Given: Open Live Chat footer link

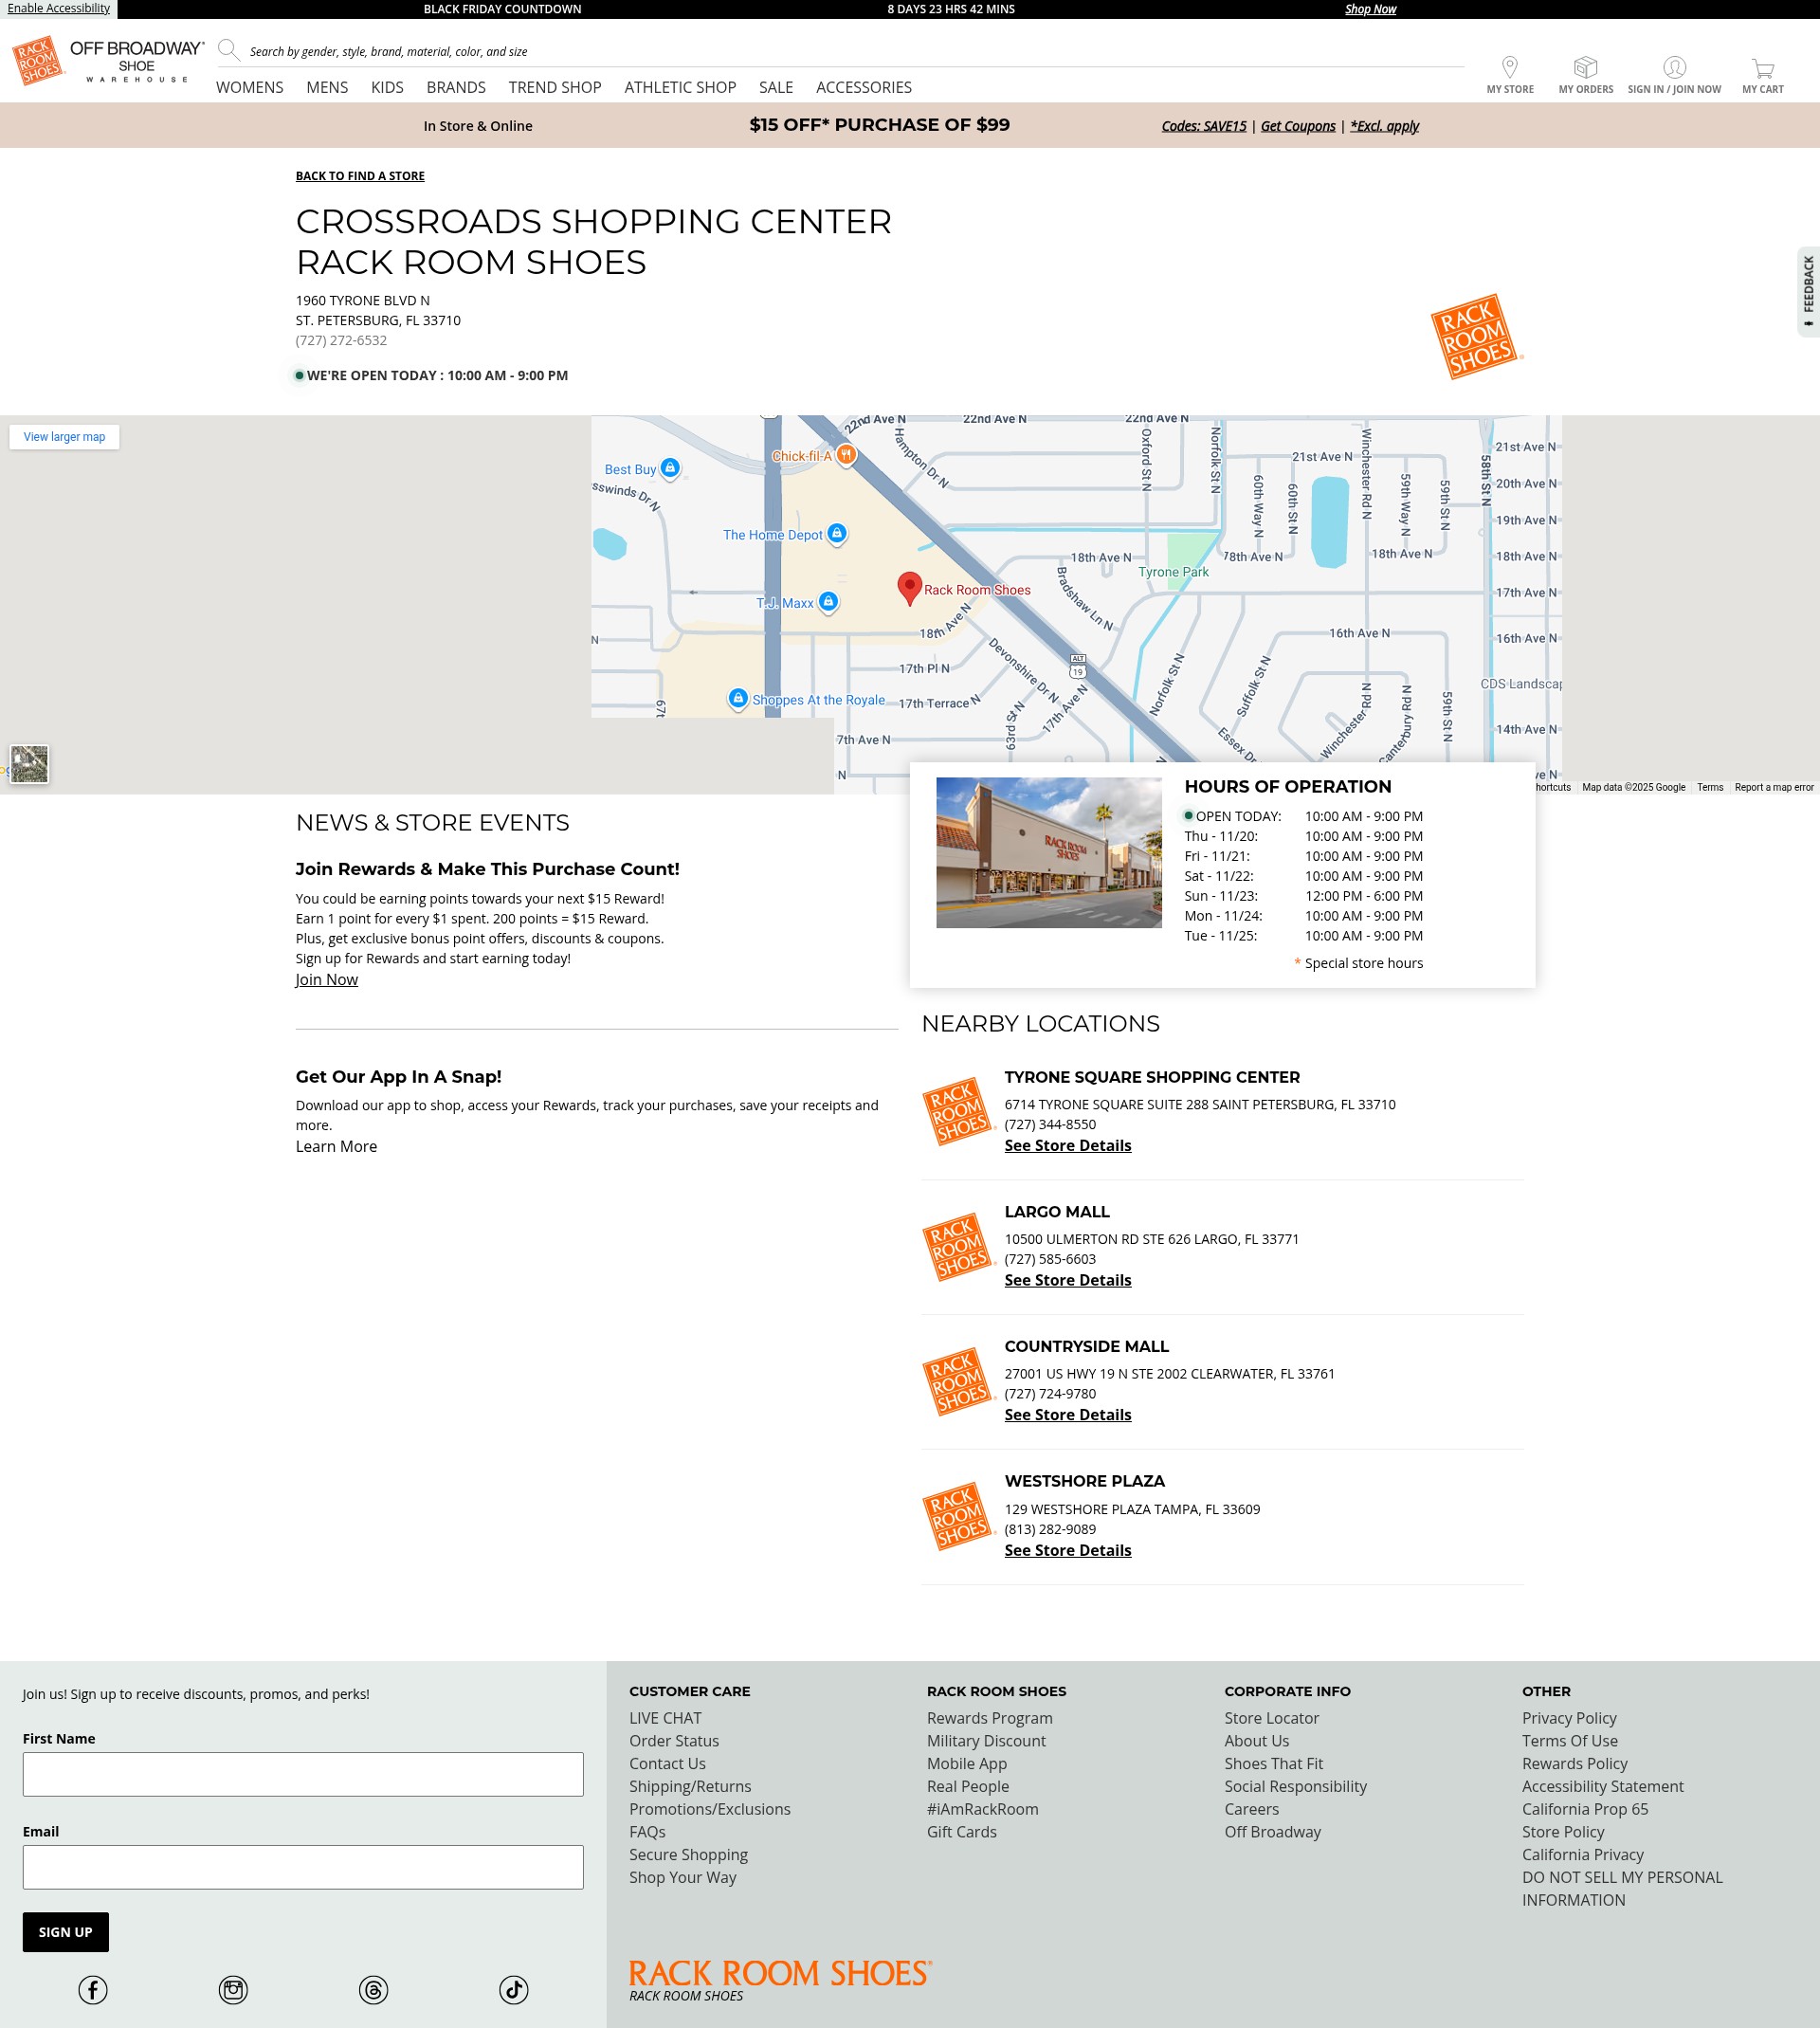Looking at the screenshot, I should tap(665, 1718).
